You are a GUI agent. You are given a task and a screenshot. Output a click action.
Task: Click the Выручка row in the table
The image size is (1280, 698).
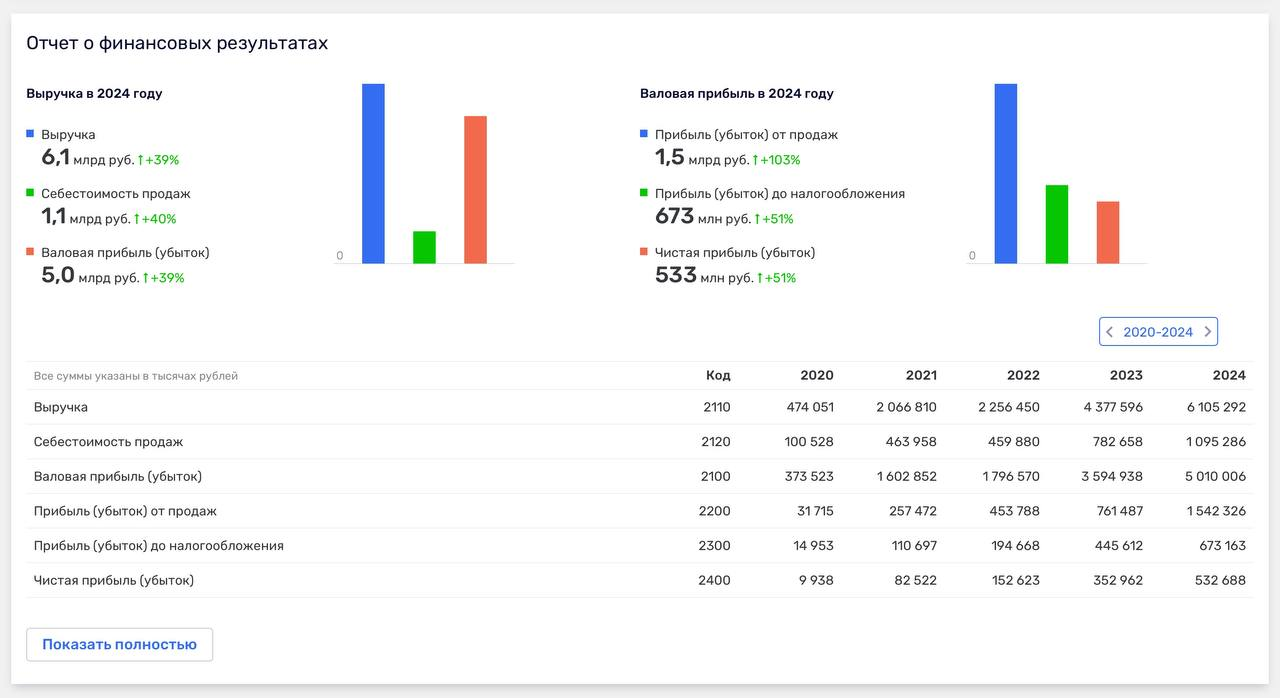tap(61, 407)
